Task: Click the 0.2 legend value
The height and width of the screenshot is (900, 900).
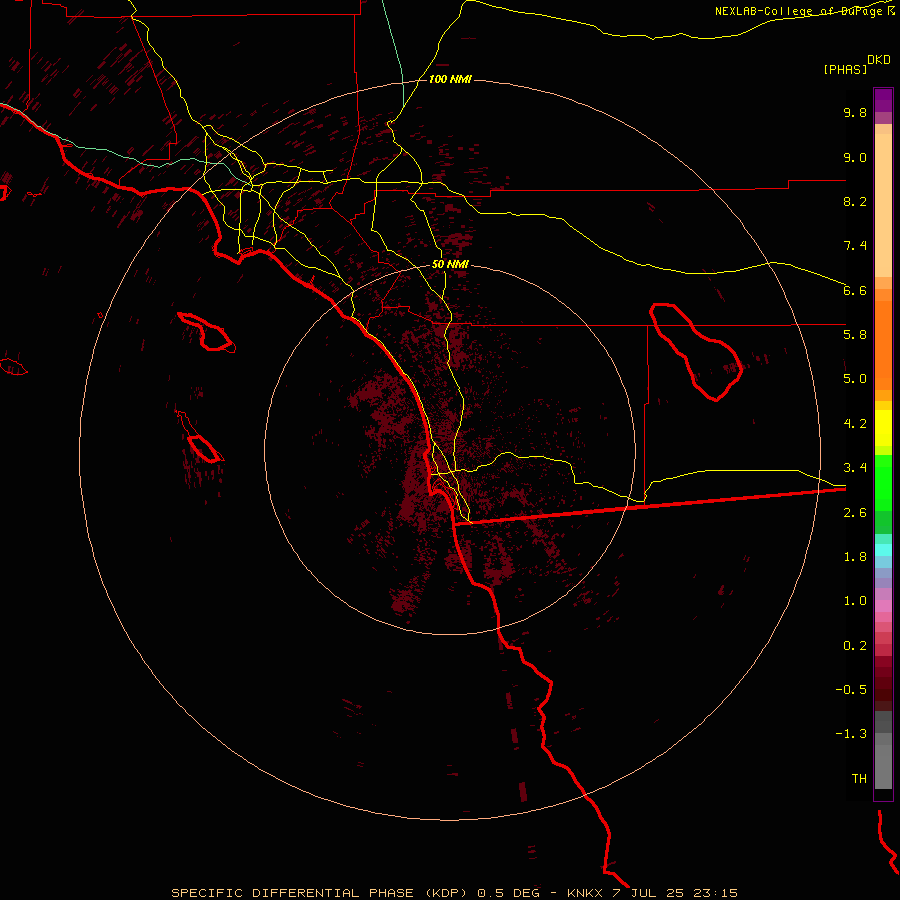Action: click(855, 646)
